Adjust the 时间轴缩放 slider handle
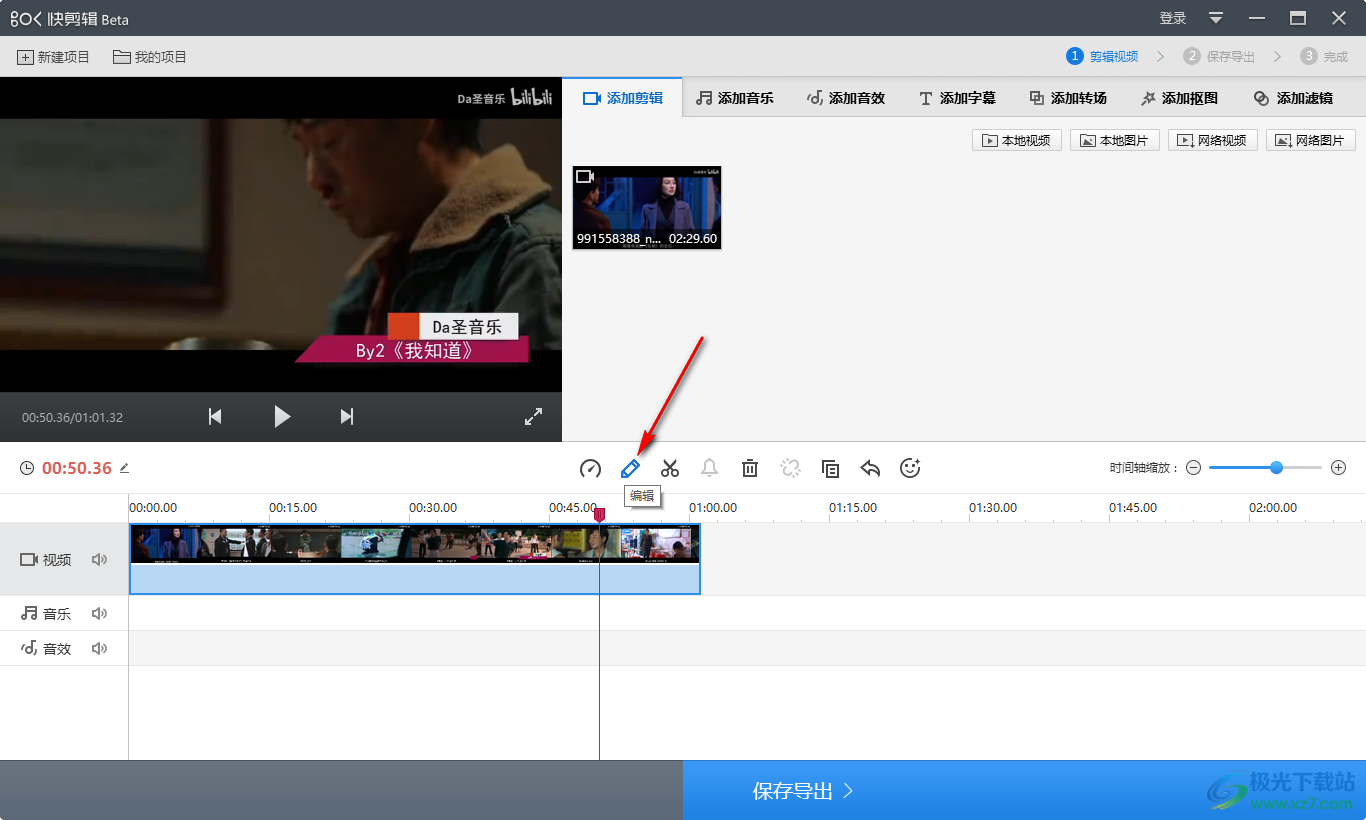Viewport: 1366px width, 820px height. [1276, 468]
